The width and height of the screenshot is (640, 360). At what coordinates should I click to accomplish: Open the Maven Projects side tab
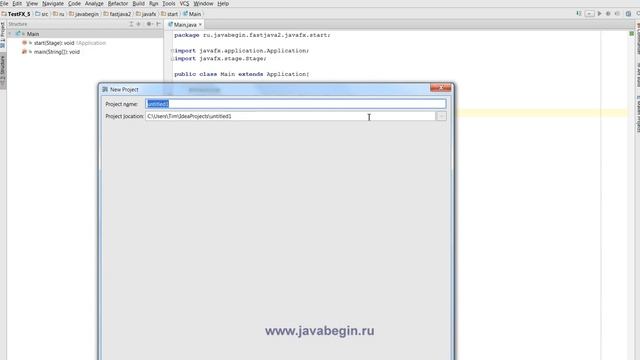click(638, 114)
